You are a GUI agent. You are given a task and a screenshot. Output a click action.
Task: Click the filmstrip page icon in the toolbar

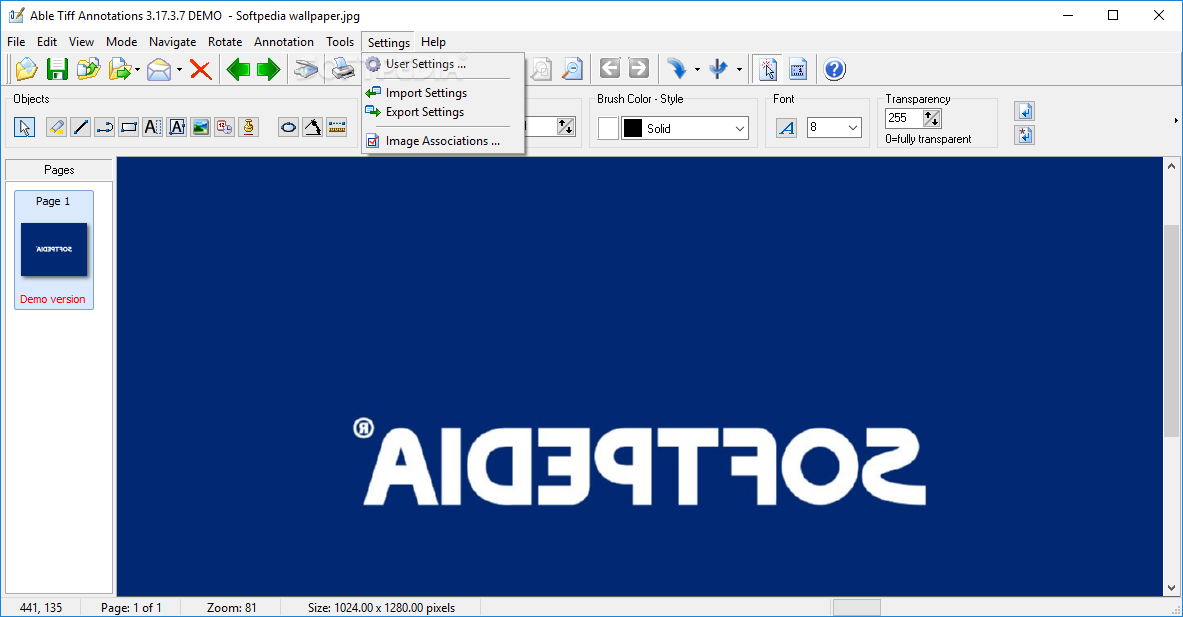(x=798, y=69)
